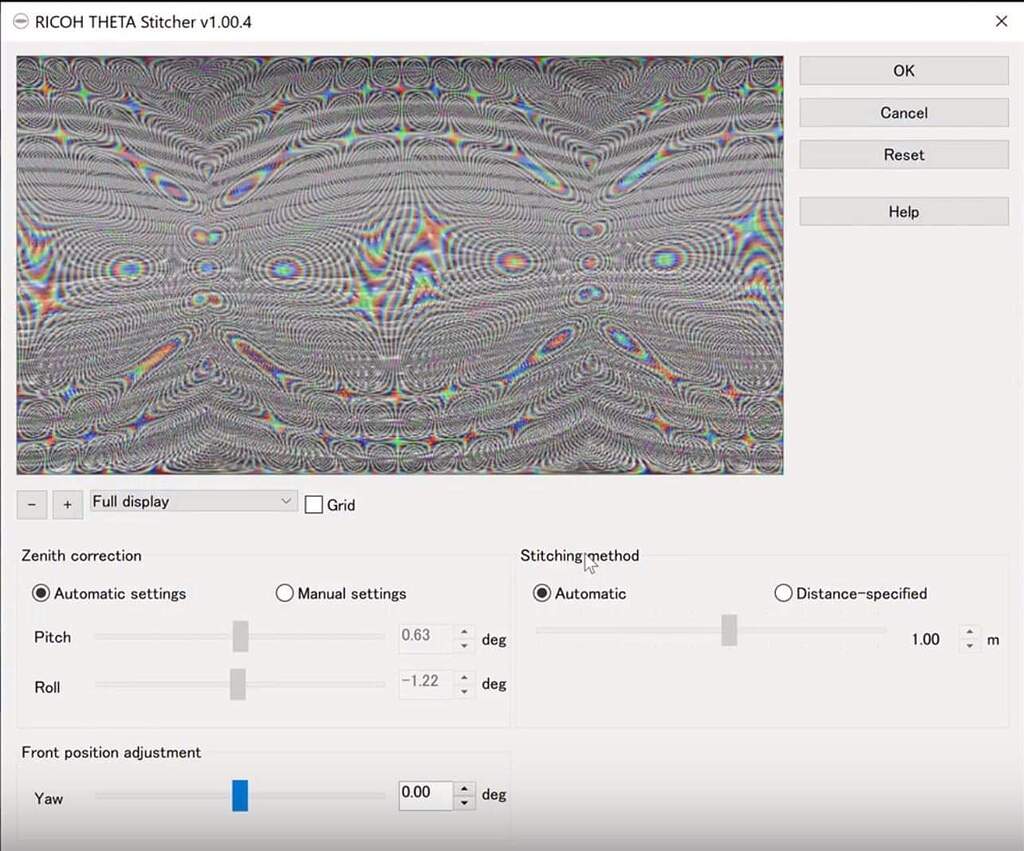Viewport: 1024px width, 851px height.
Task: Open Help for the stitcher
Action: [x=903, y=212]
